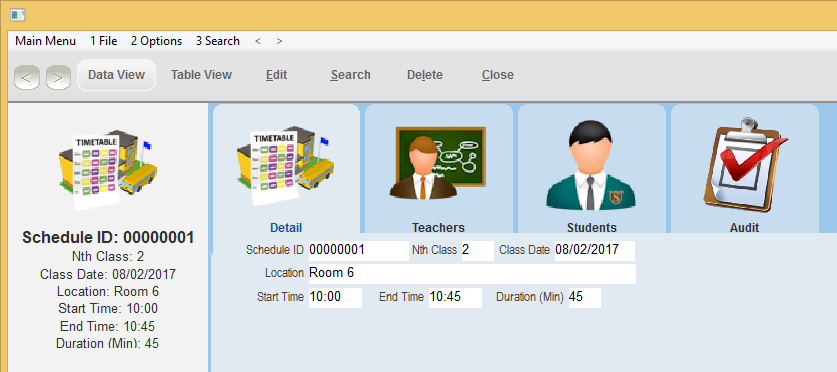
Task: Switch to Table View
Action: [201, 75]
